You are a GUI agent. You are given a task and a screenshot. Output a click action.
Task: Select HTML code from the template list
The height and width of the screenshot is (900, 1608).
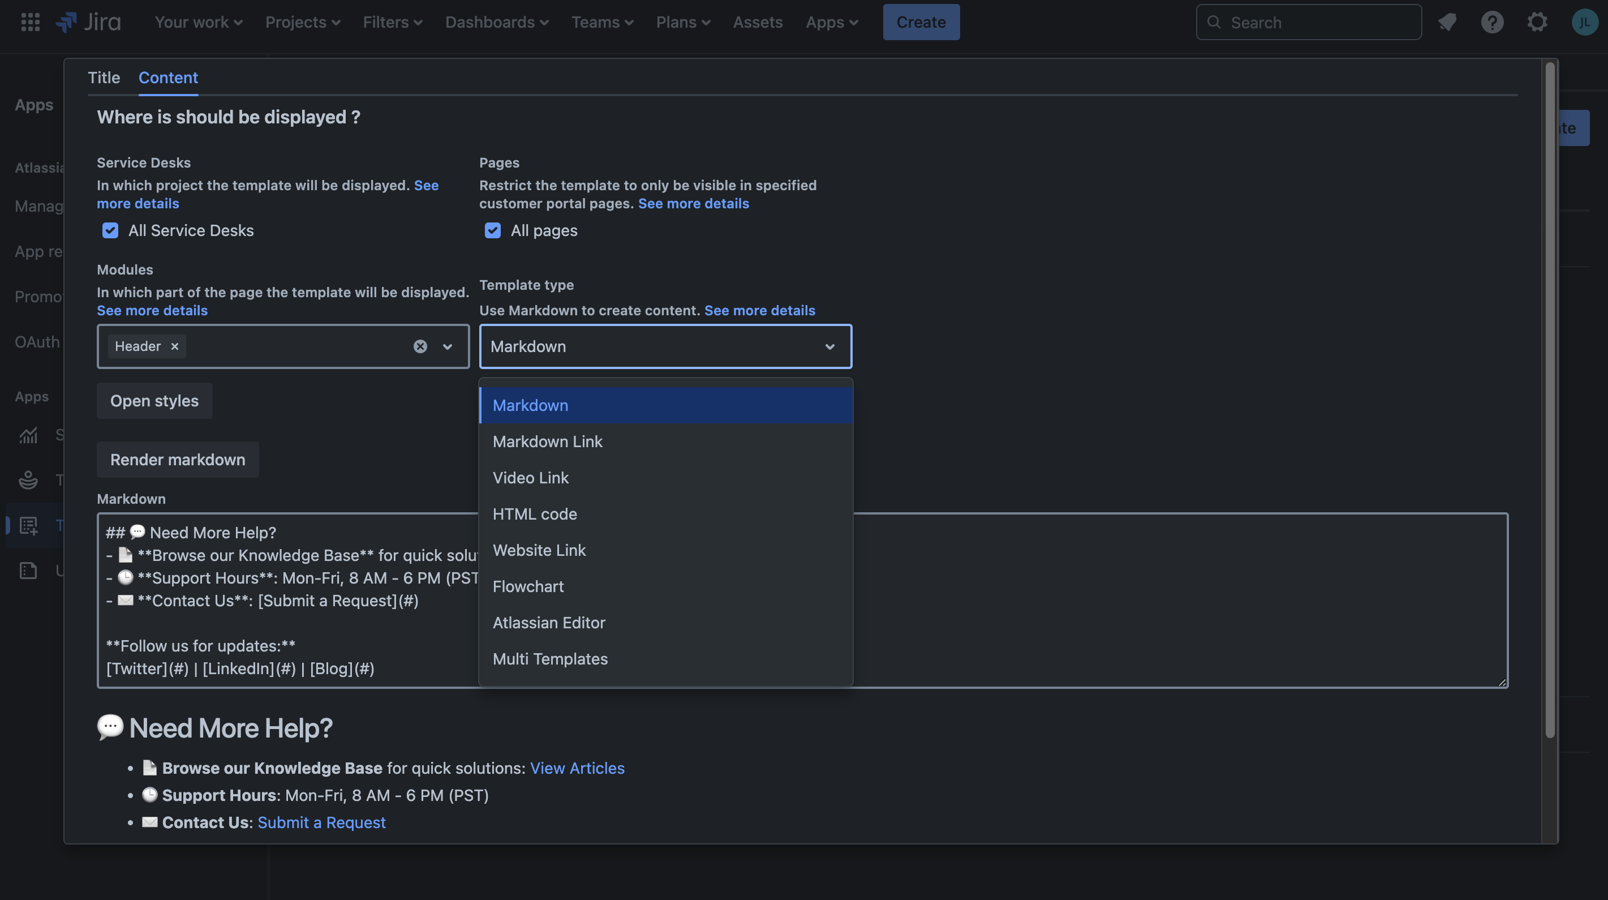(535, 514)
